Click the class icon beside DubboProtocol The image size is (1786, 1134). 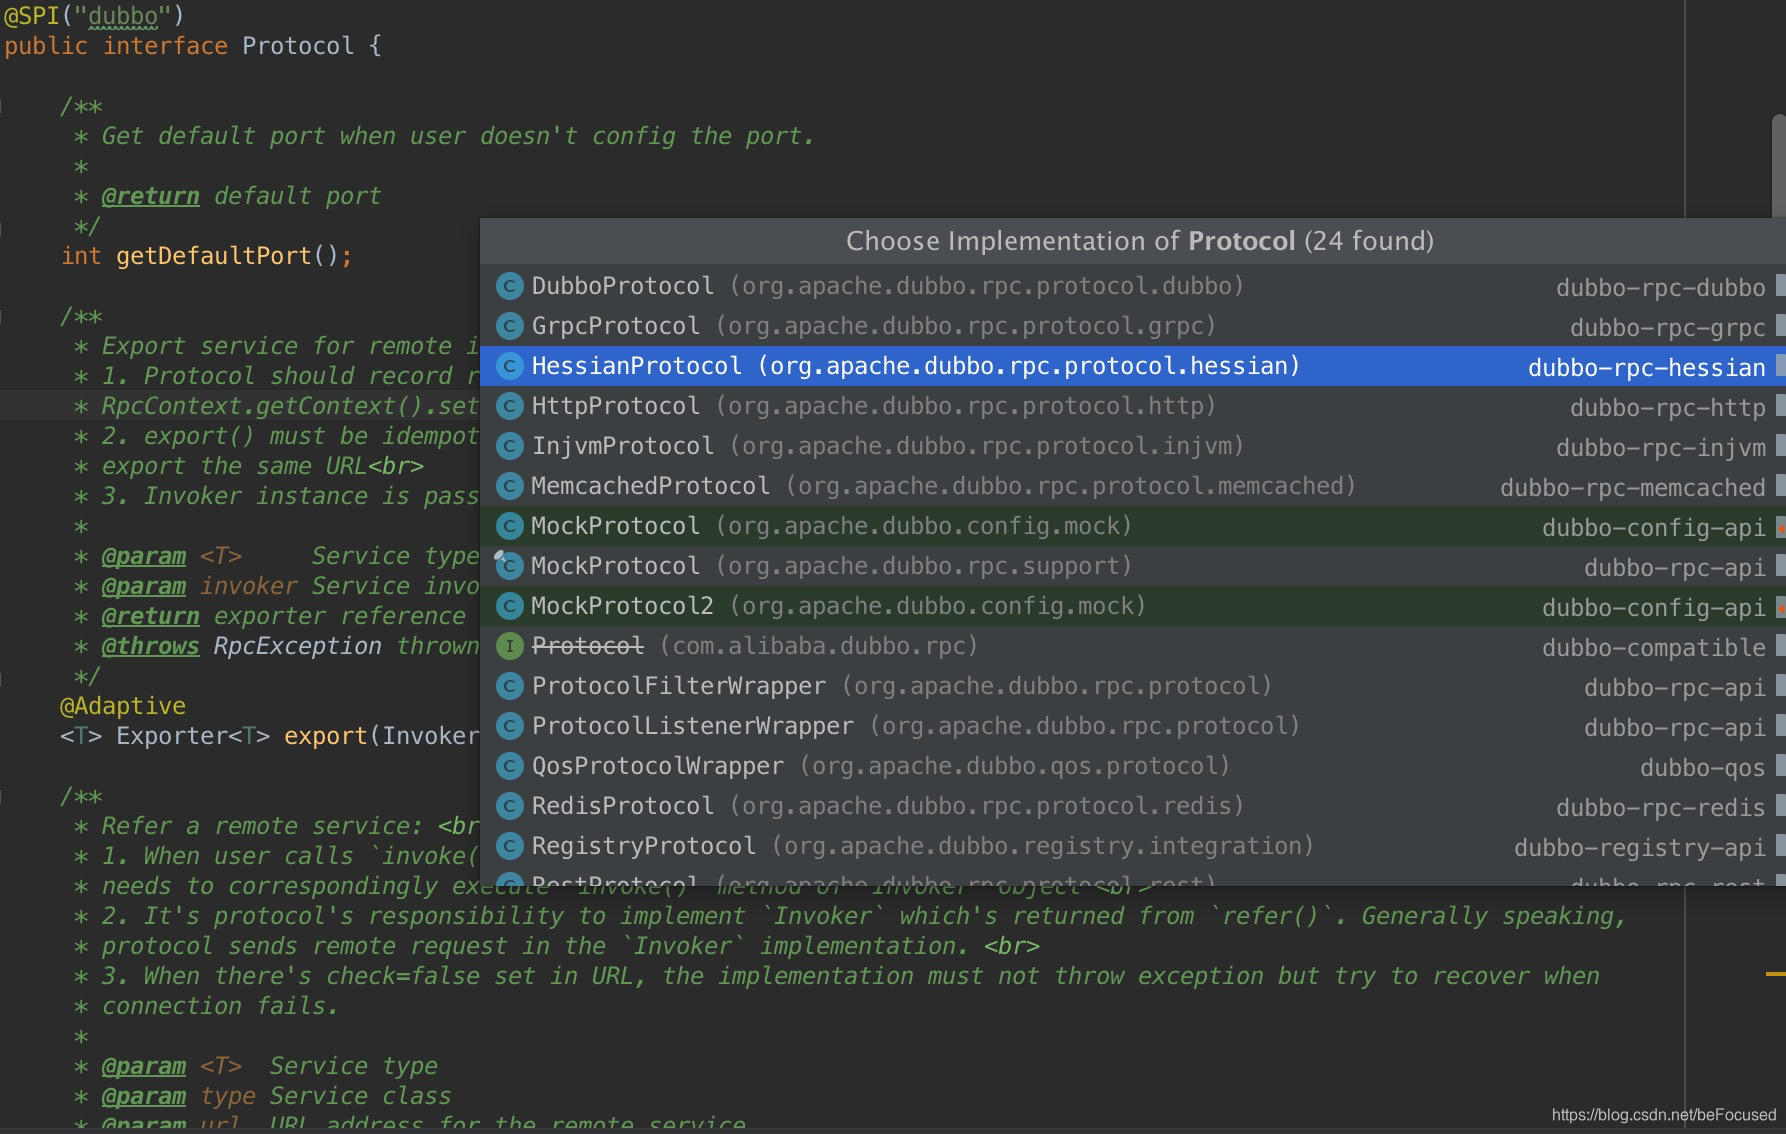coord(510,286)
